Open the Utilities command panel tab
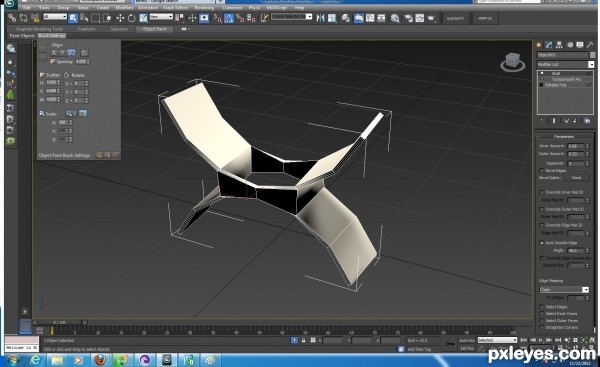The image size is (600, 367). tap(590, 45)
